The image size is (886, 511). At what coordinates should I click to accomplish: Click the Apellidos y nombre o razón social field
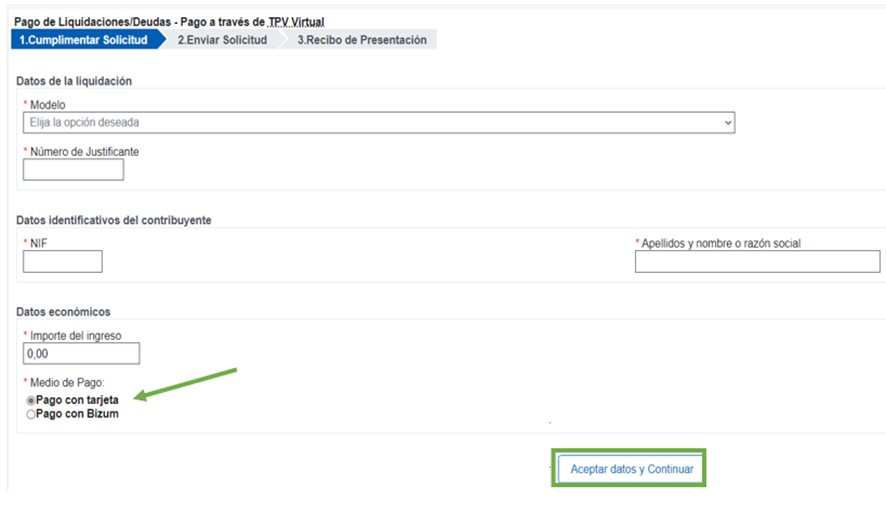point(757,262)
